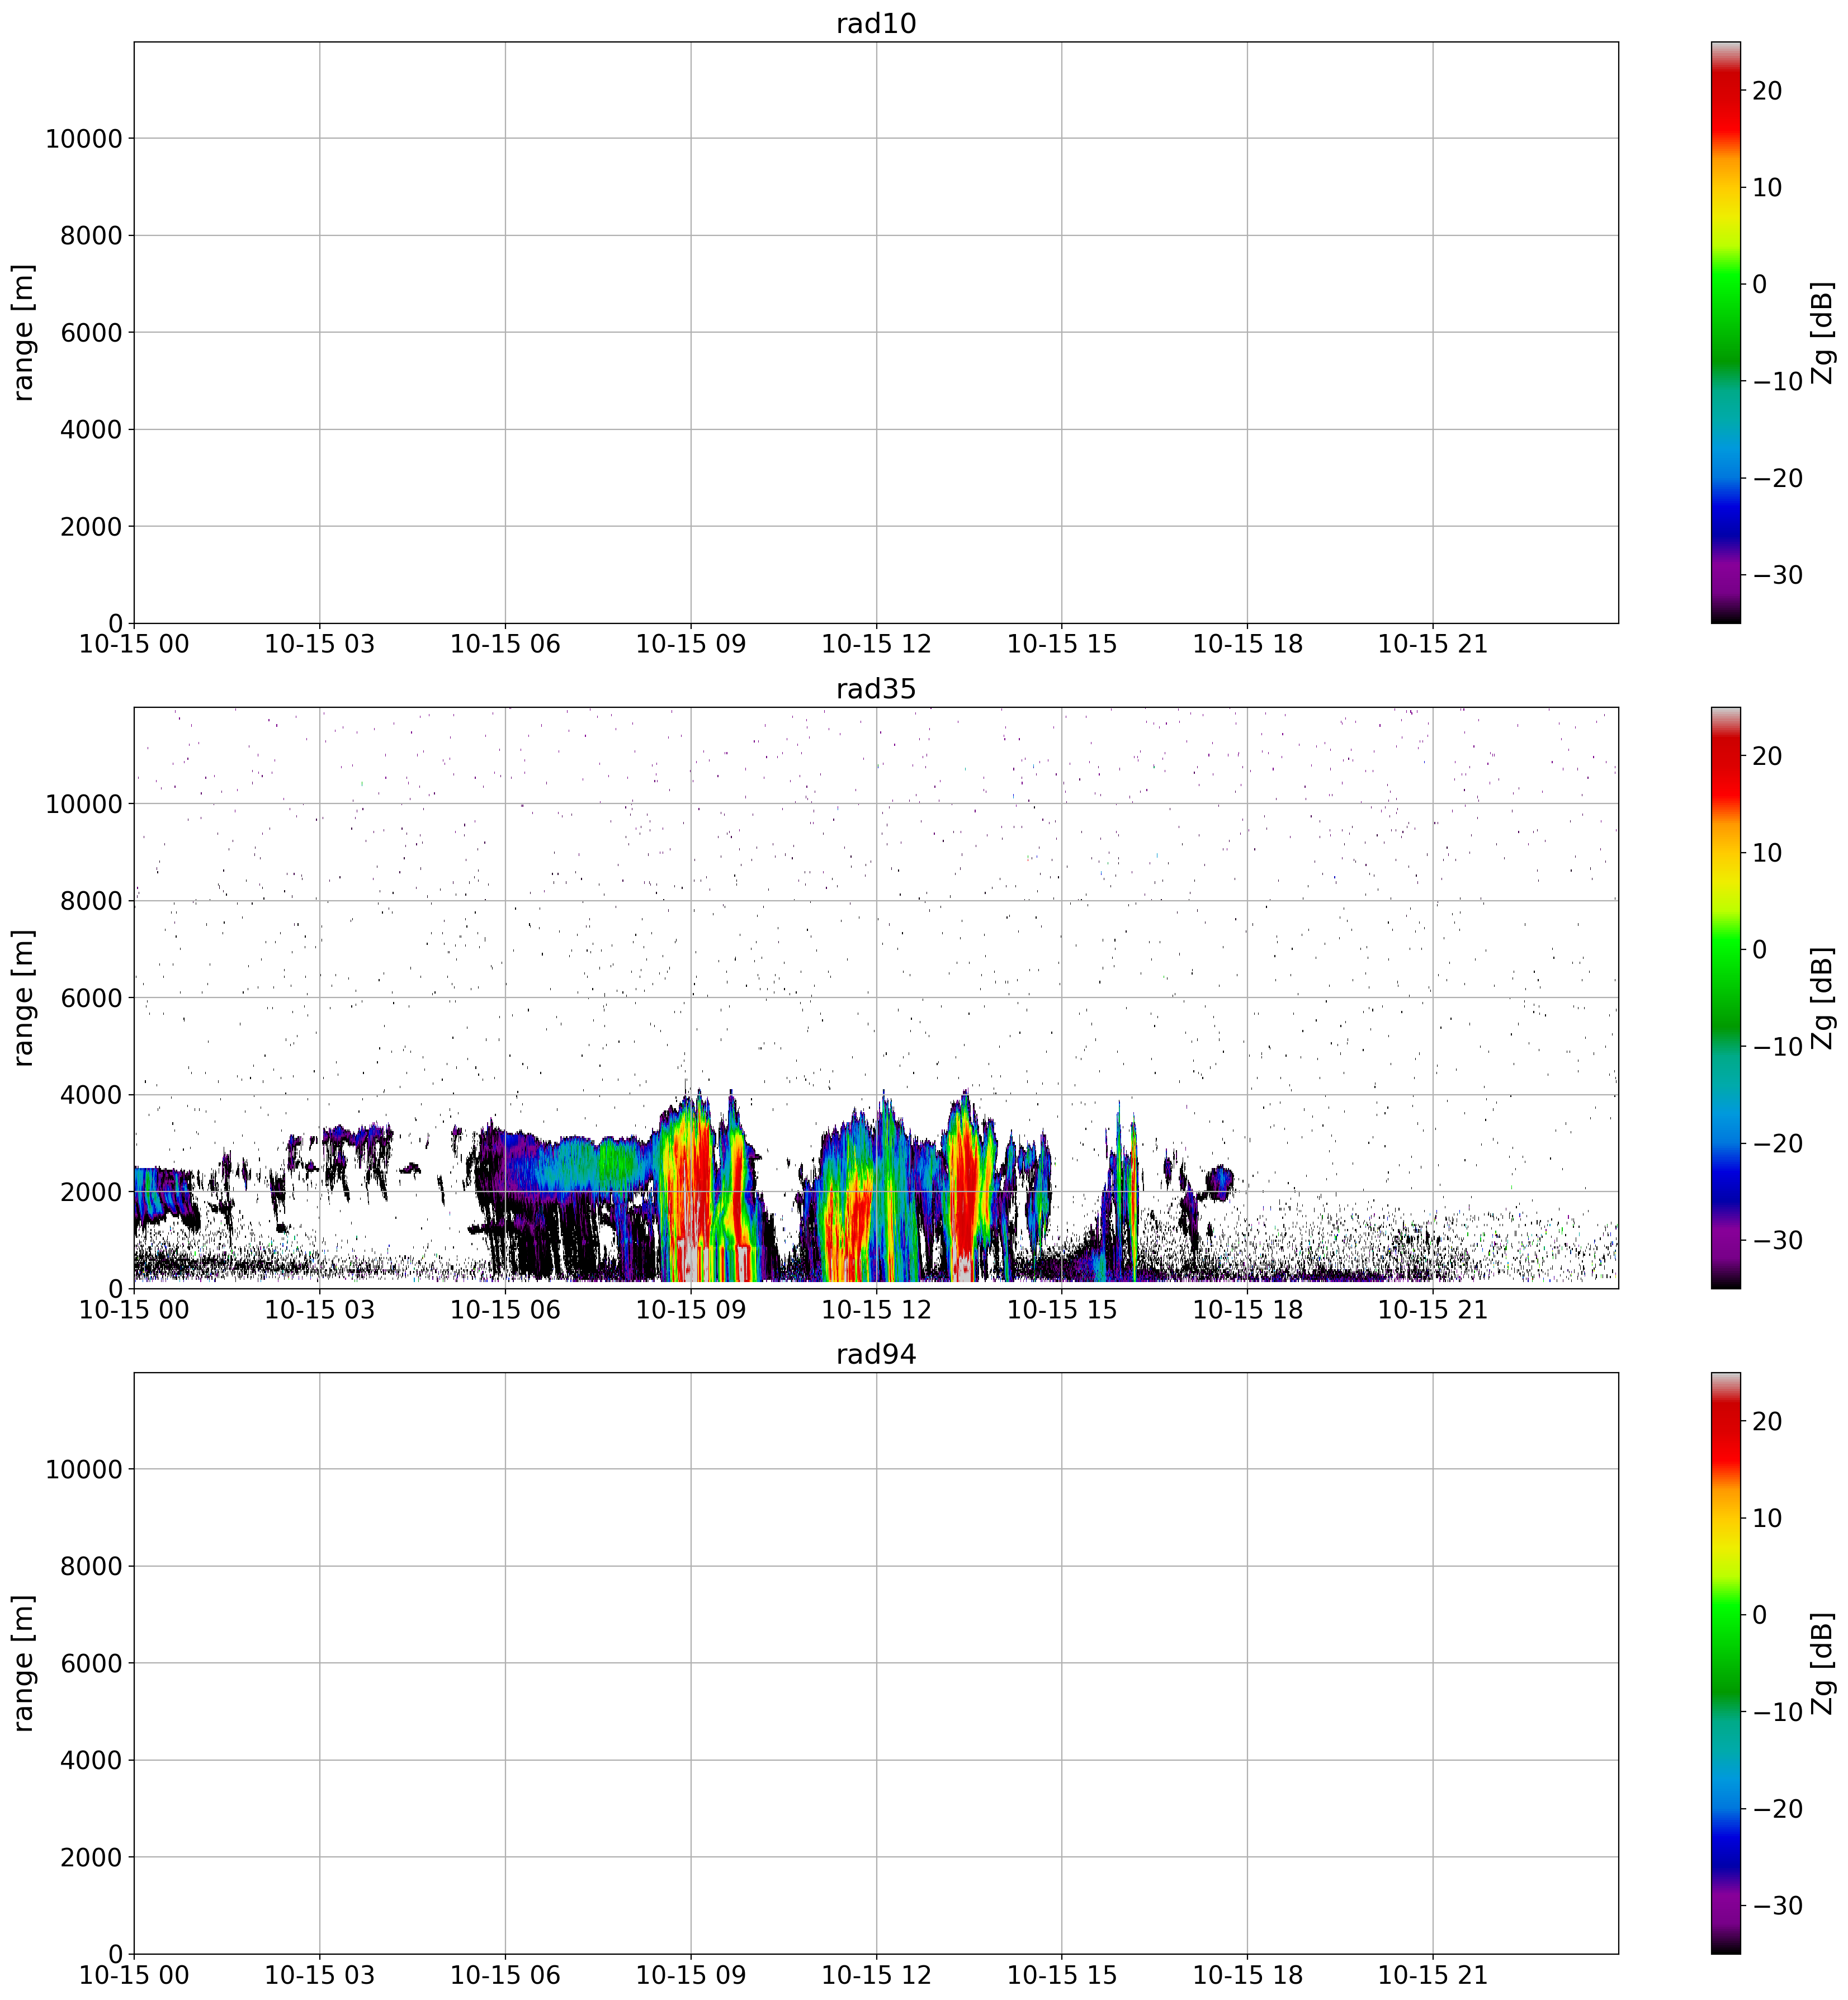Click the '10-15 12' tick label under rad35
Image resolution: width=1848 pixels, height=2000 pixels.
(x=876, y=1310)
